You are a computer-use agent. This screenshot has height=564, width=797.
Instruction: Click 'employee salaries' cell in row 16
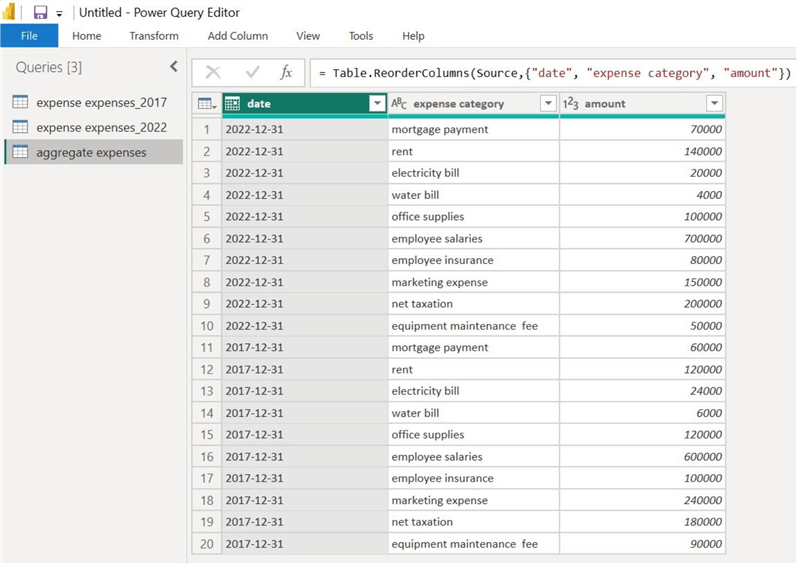click(473, 457)
